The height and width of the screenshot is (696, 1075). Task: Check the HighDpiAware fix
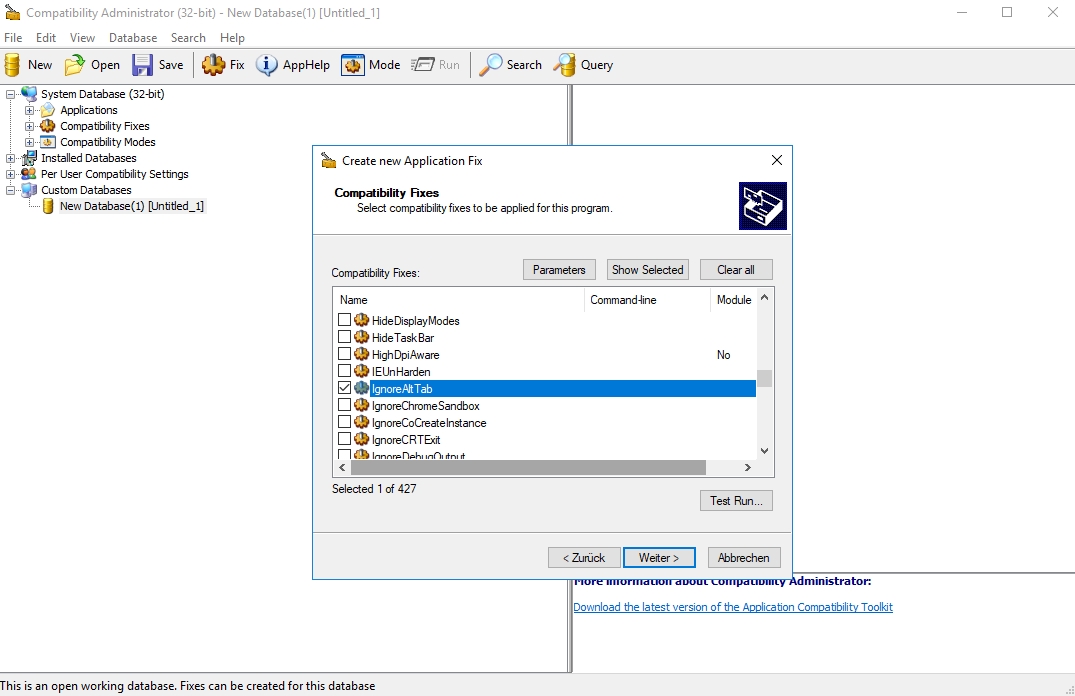pyautogui.click(x=344, y=354)
